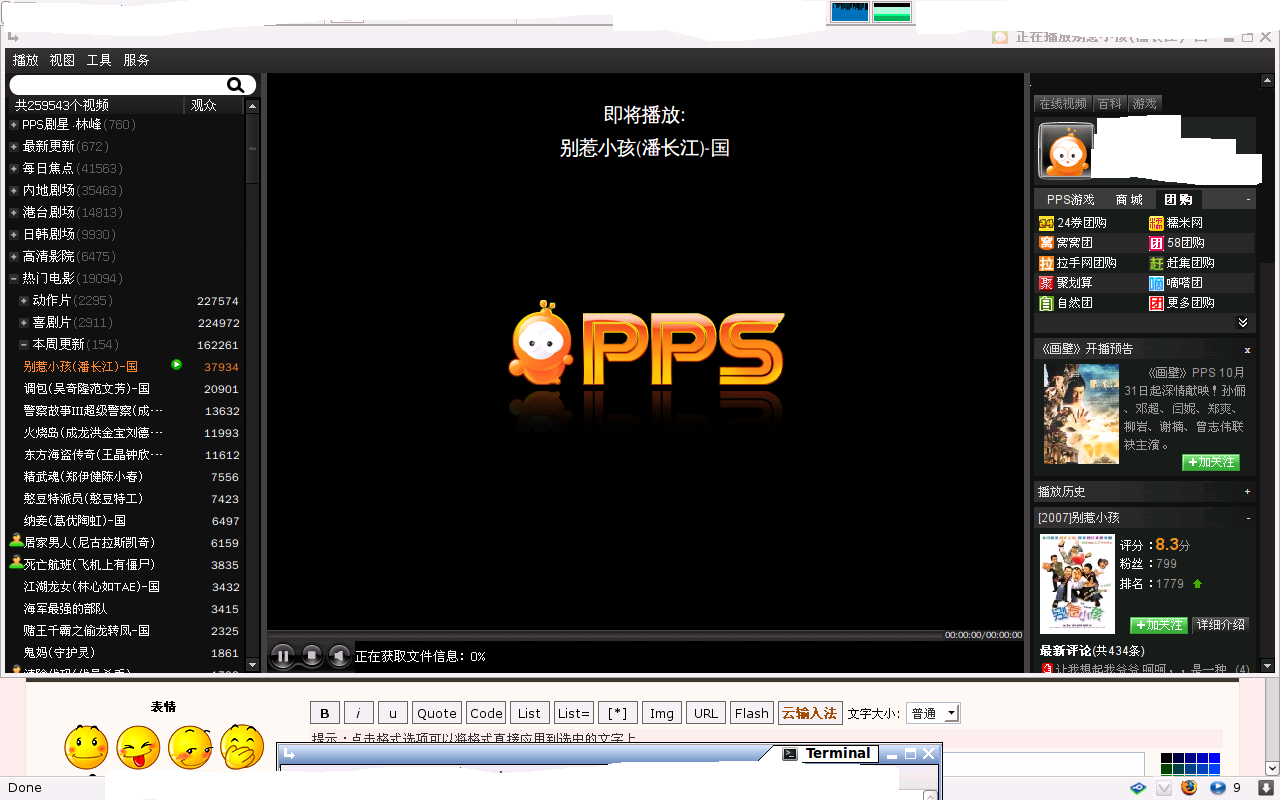Click Flash format button
1280x800 pixels.
pyautogui.click(x=751, y=713)
